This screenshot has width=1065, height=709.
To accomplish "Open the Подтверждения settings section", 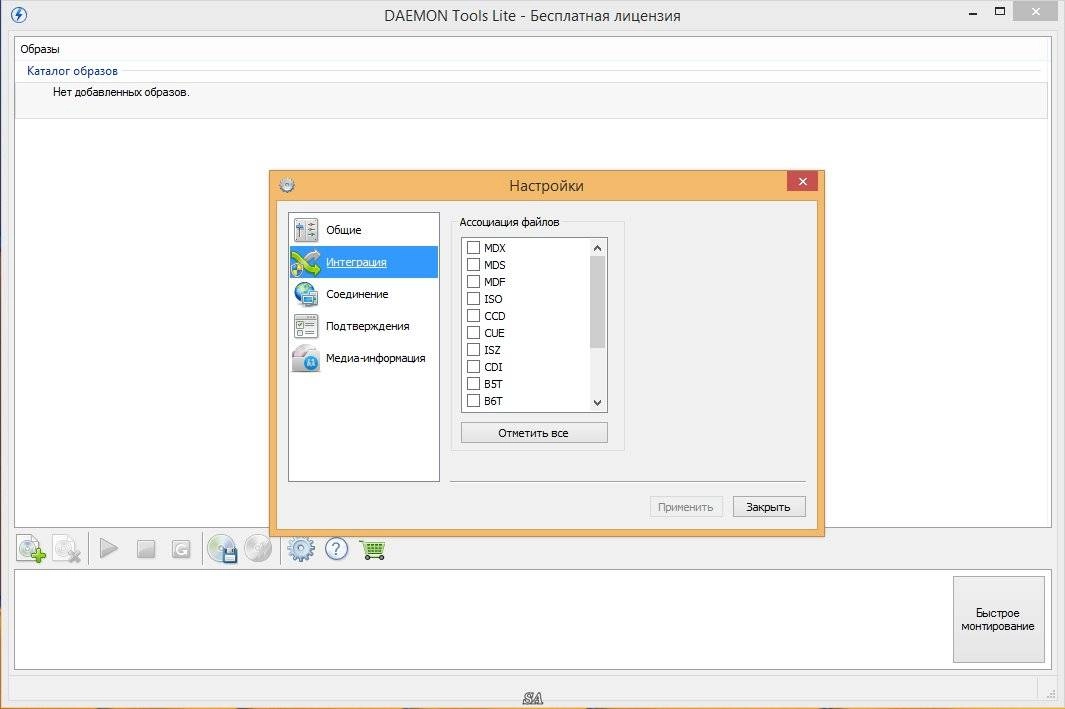I will (364, 326).
